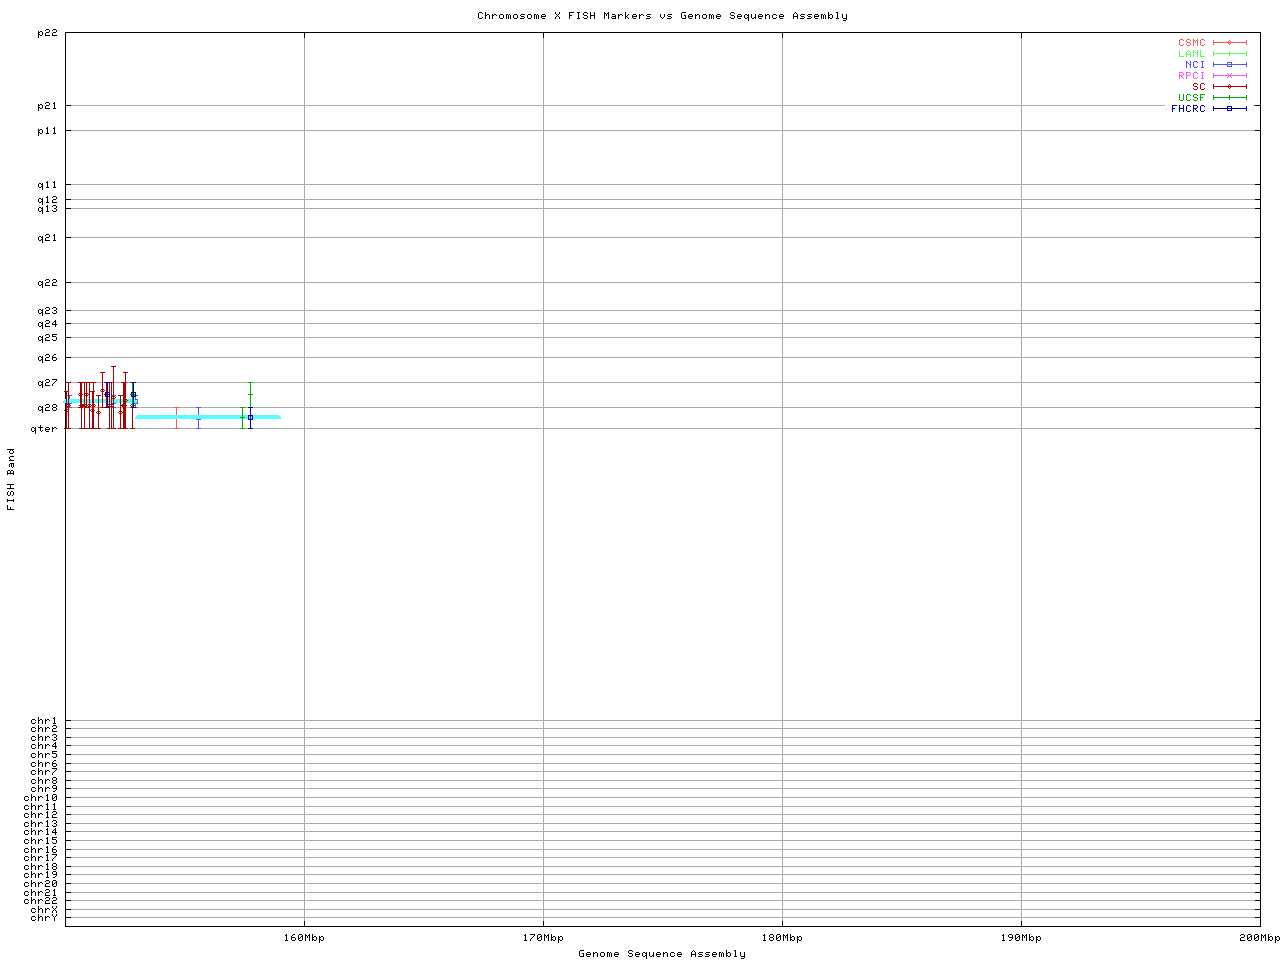Click the plot title text
The width and height of the screenshot is (1280, 960).
tap(662, 16)
